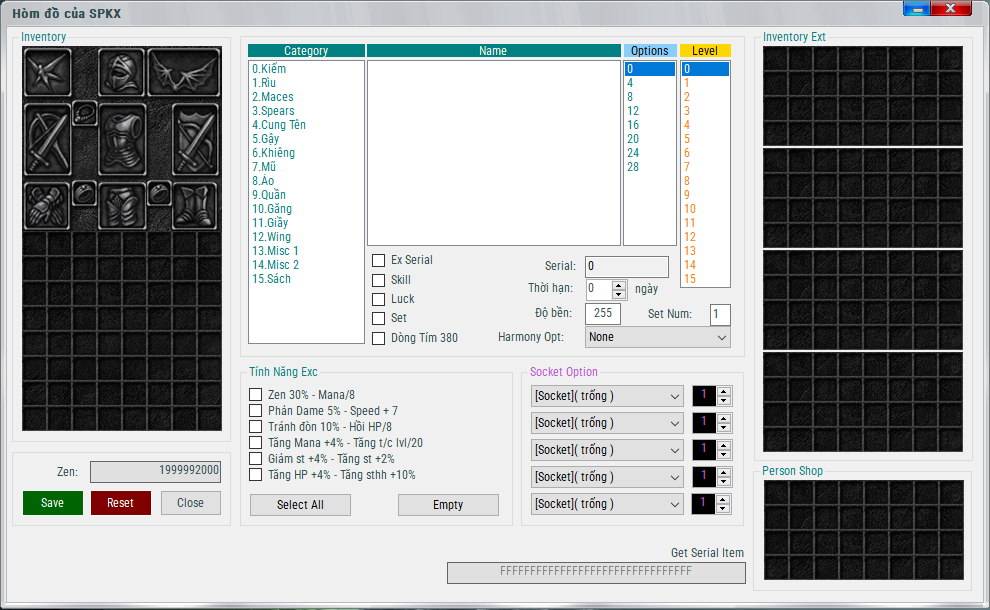Open the Harmony Opt dropdown
Screen dimensions: 990x610
tap(657, 338)
